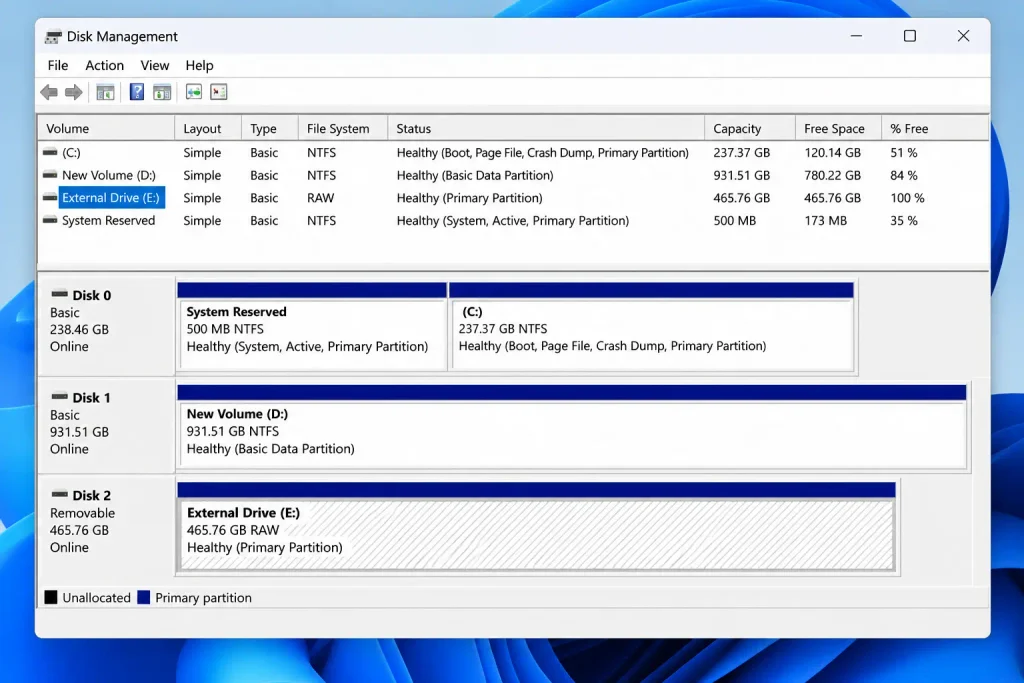Click the drive icon beside System Reserved row

(50, 220)
